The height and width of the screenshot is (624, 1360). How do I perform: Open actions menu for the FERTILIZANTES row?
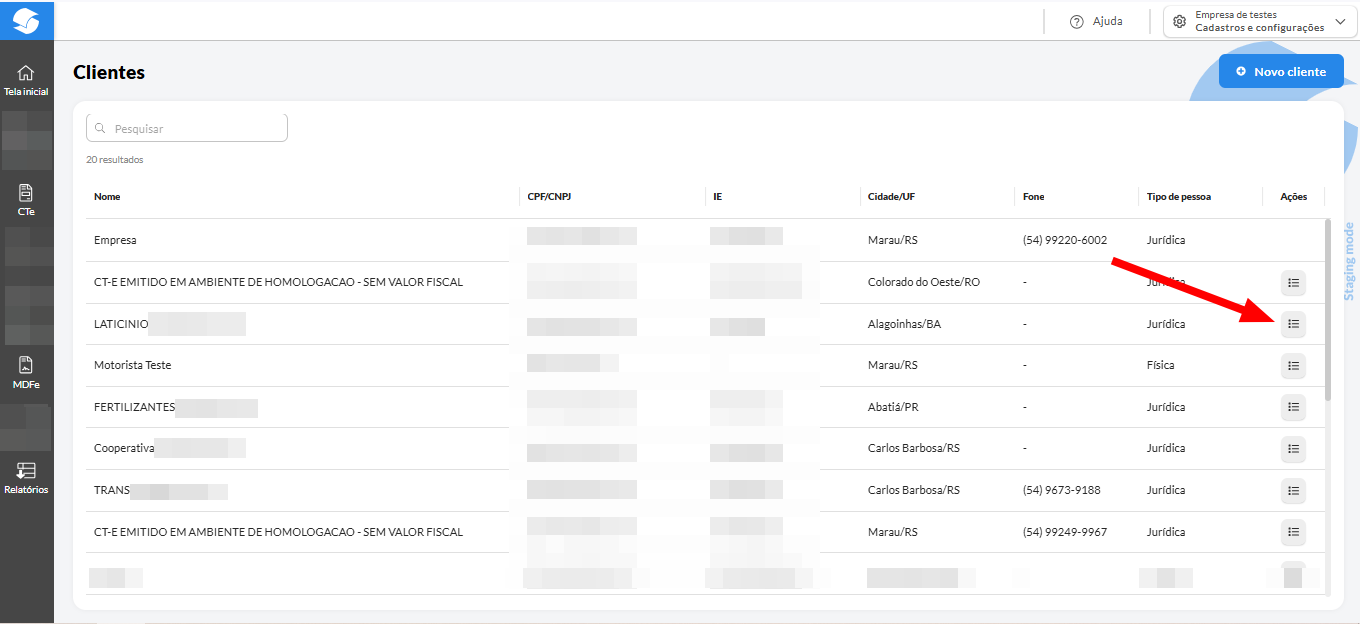1293,407
